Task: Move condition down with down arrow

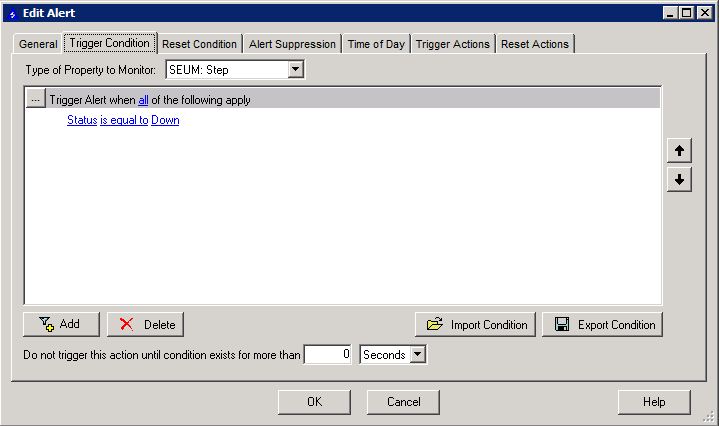Action: [679, 179]
